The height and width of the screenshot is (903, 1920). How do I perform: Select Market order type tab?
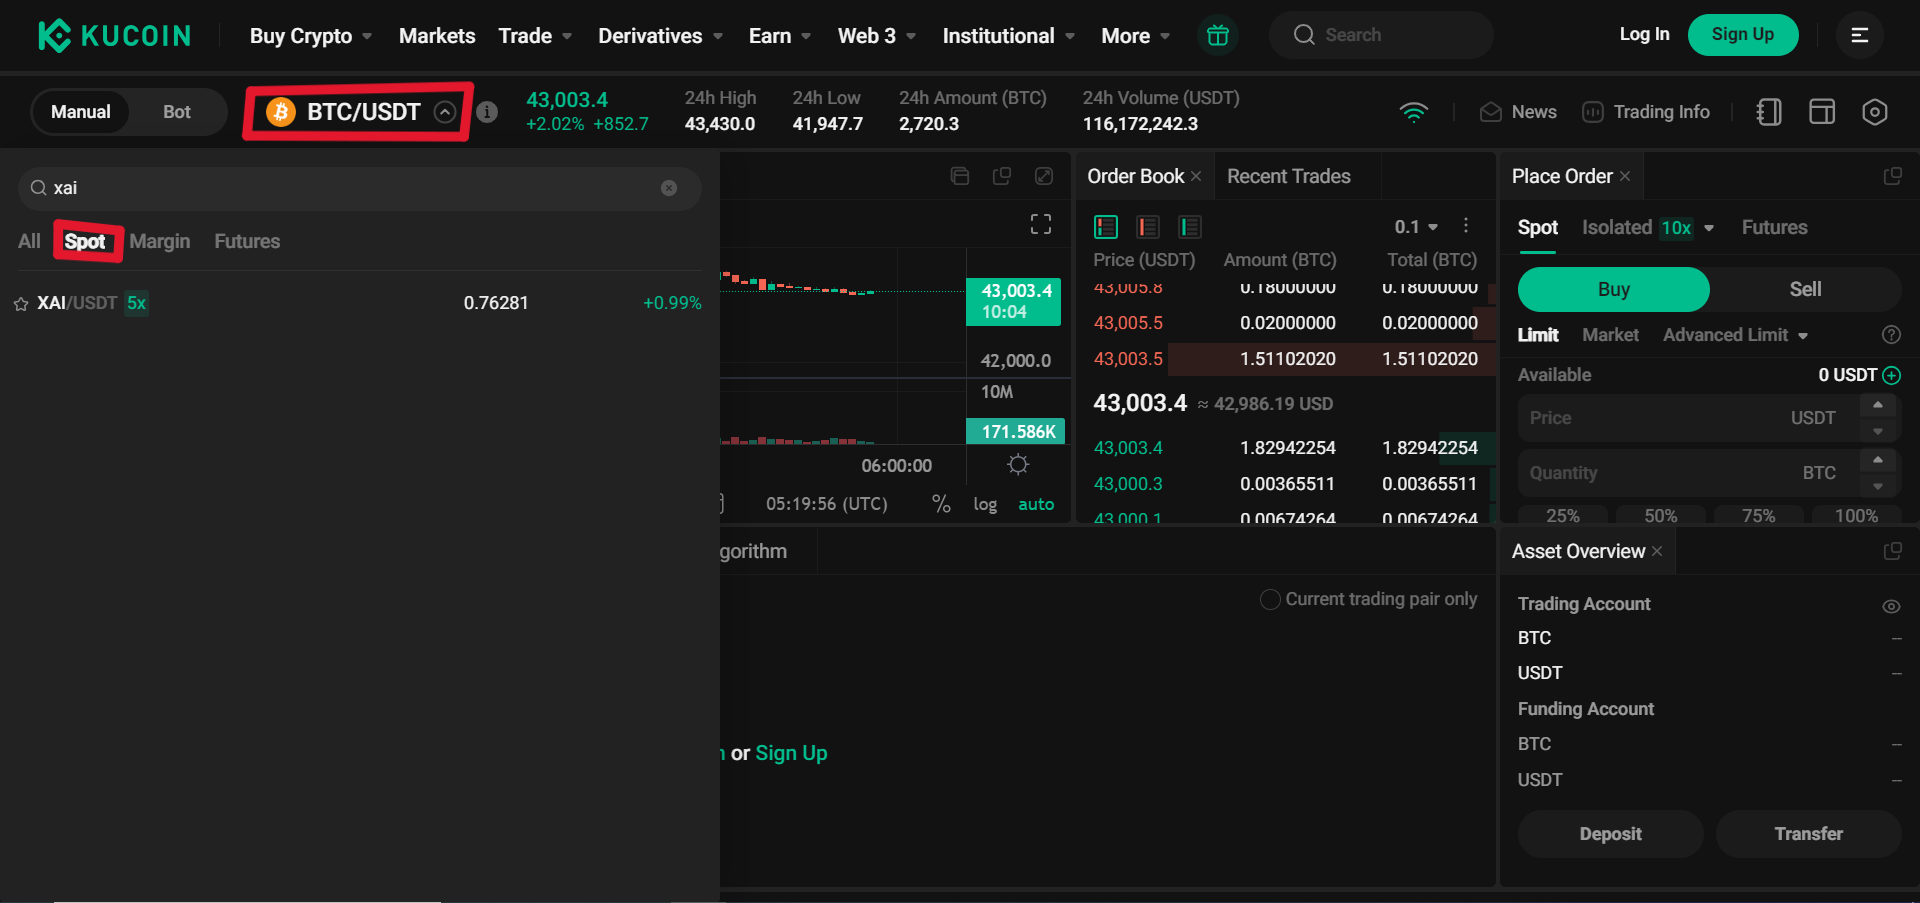pyautogui.click(x=1610, y=335)
